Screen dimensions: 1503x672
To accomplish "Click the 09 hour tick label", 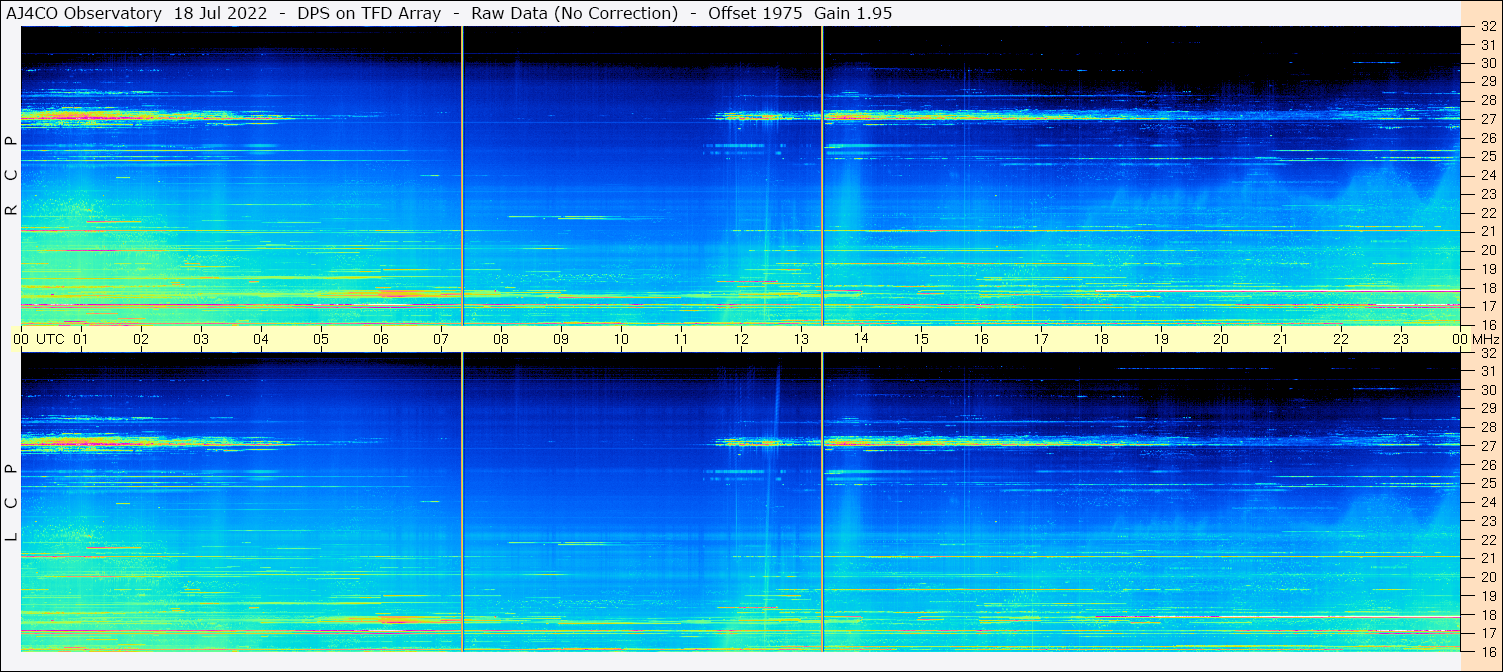I will (561, 339).
